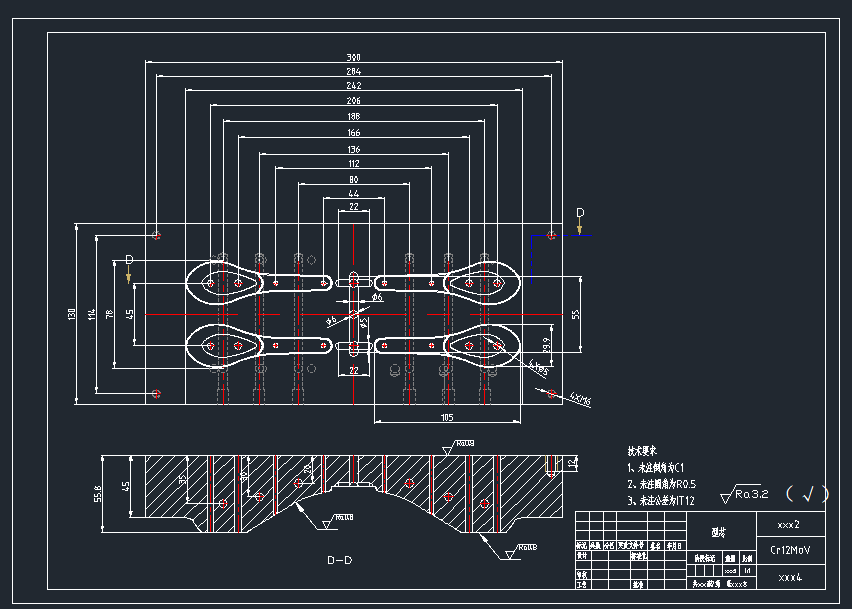This screenshot has height=609, width=852.
Task: Click the Ra3.2 surface roughness symbol
Action: click(x=744, y=494)
